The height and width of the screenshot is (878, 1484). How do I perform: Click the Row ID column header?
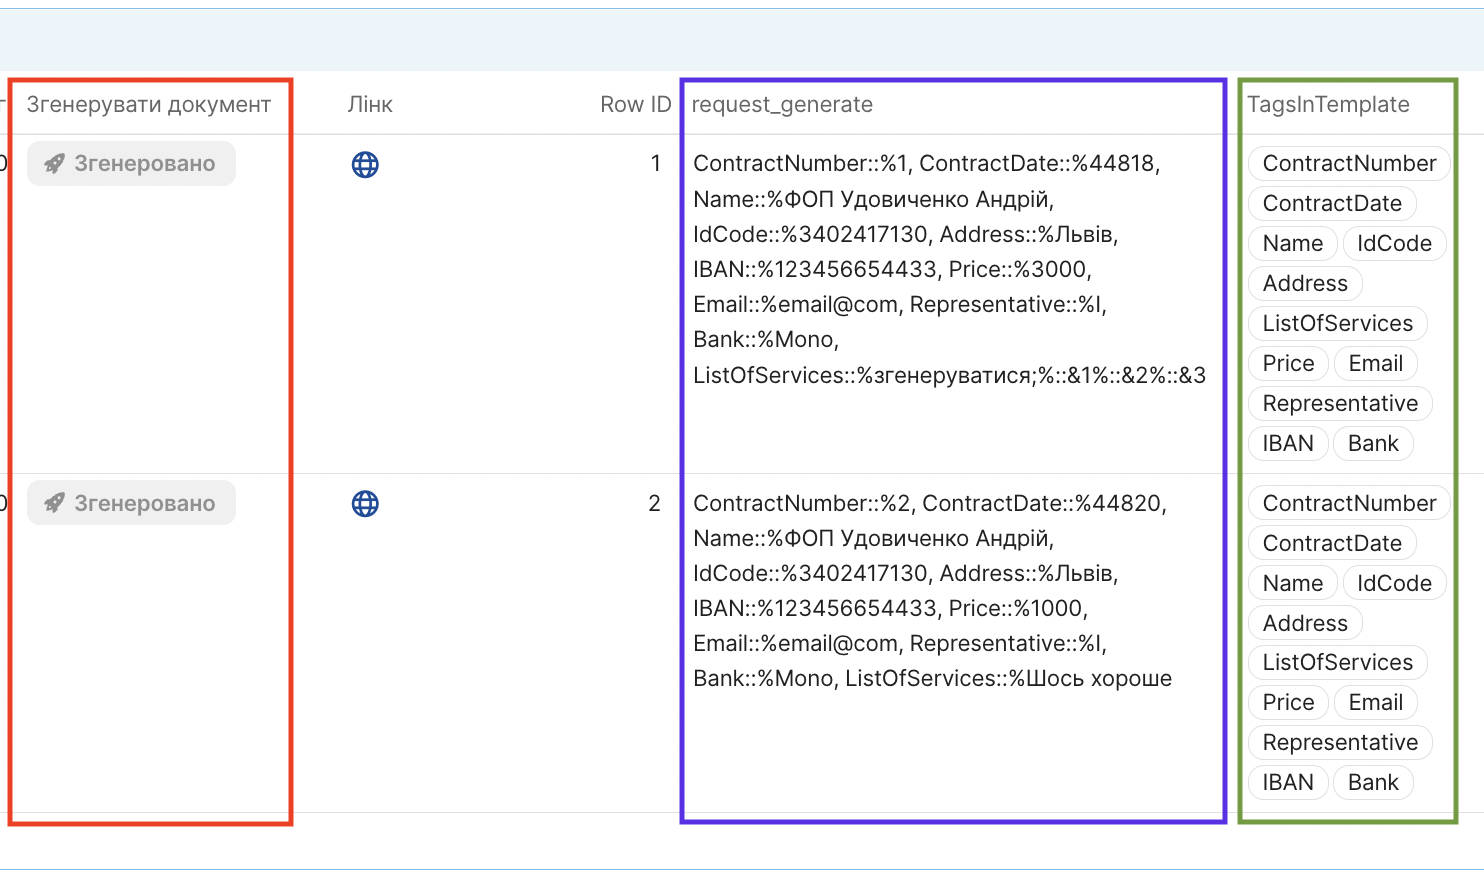click(635, 105)
